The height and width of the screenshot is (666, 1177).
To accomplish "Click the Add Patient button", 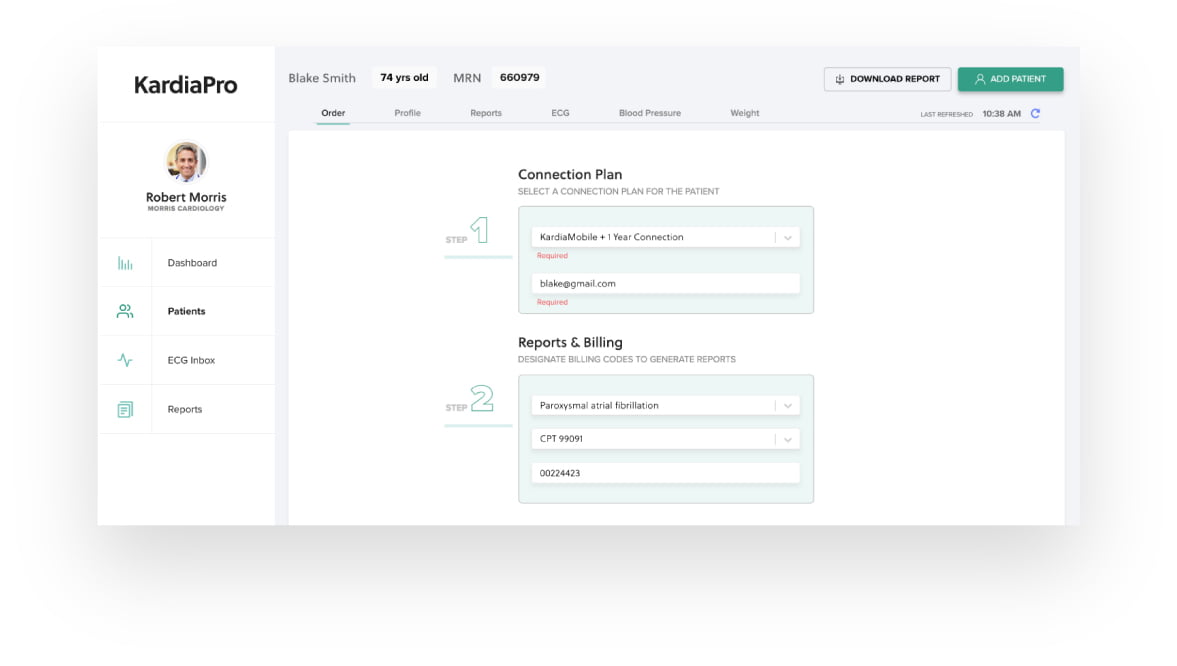I will pos(1010,79).
